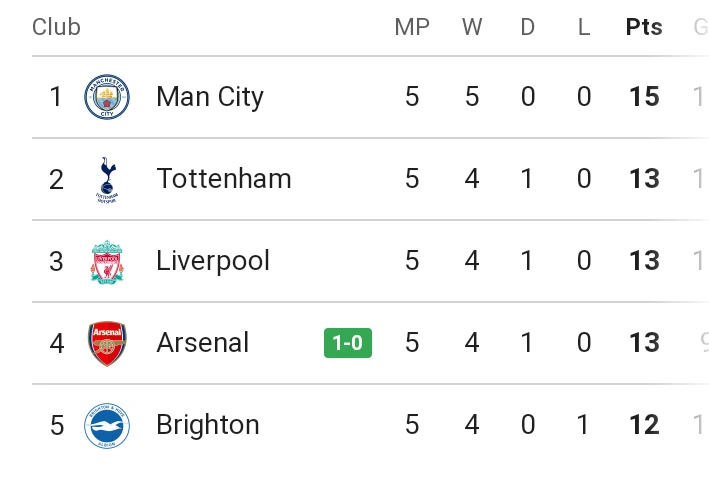Open the Liverpool team link
709x480 pixels.
(213, 261)
